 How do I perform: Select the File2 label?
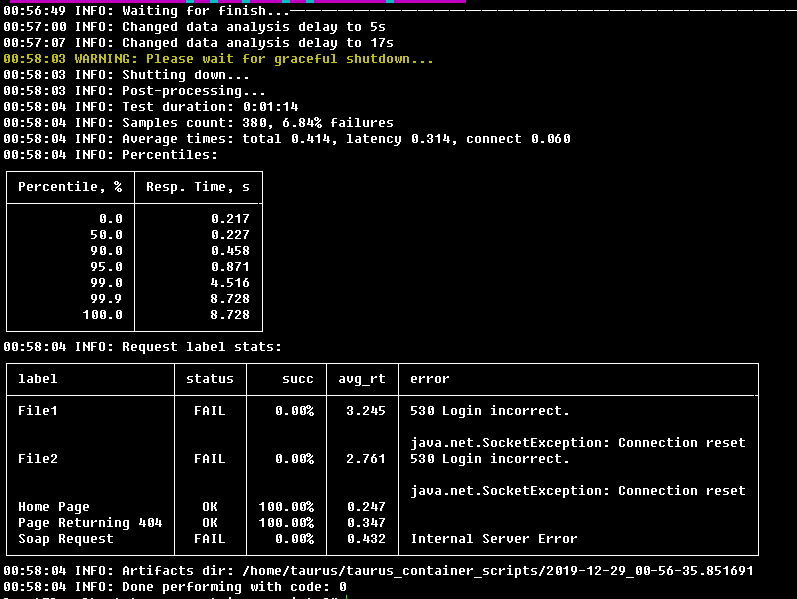click(x=38, y=459)
